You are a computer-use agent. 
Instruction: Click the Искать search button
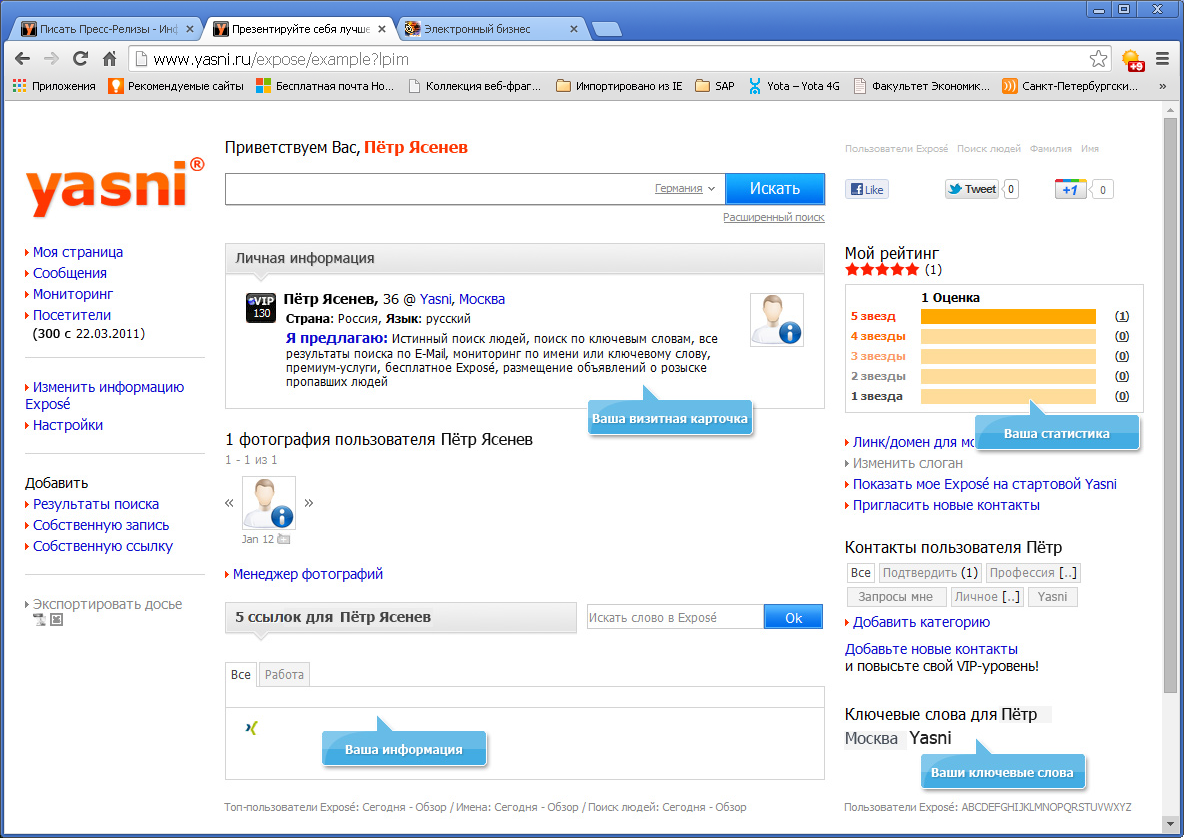pos(775,189)
